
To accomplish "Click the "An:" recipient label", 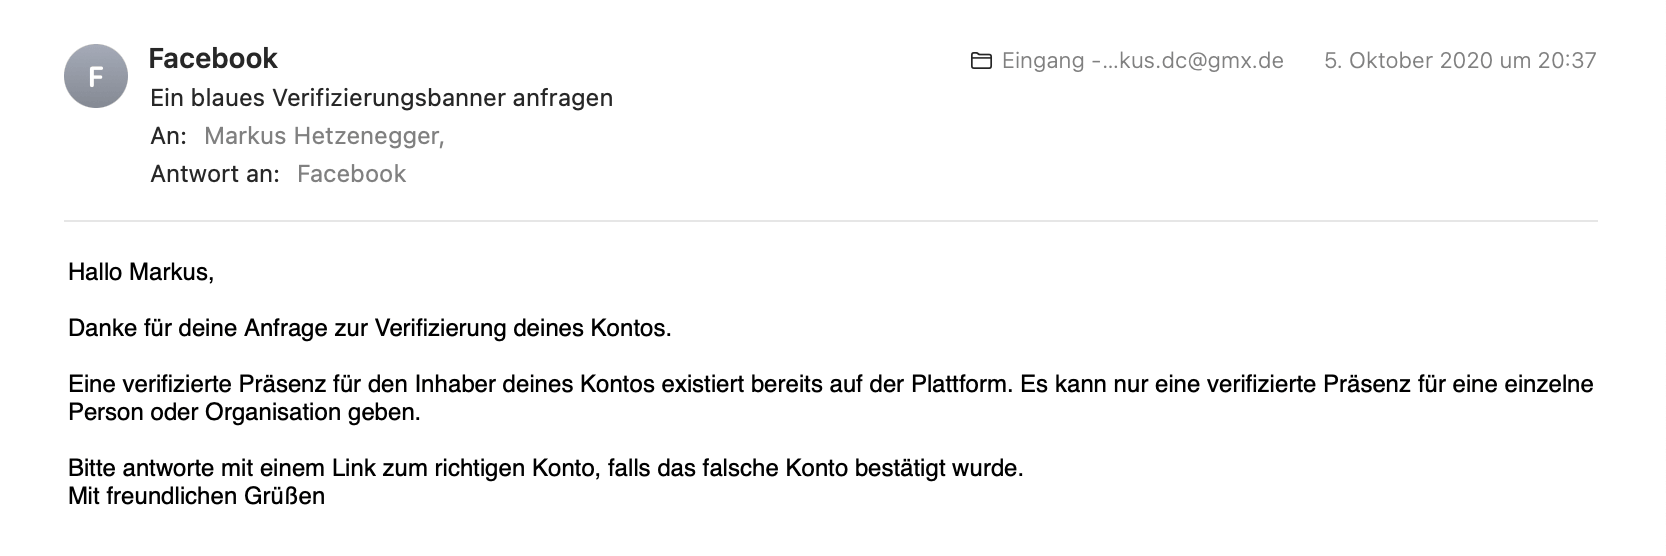I will (168, 136).
